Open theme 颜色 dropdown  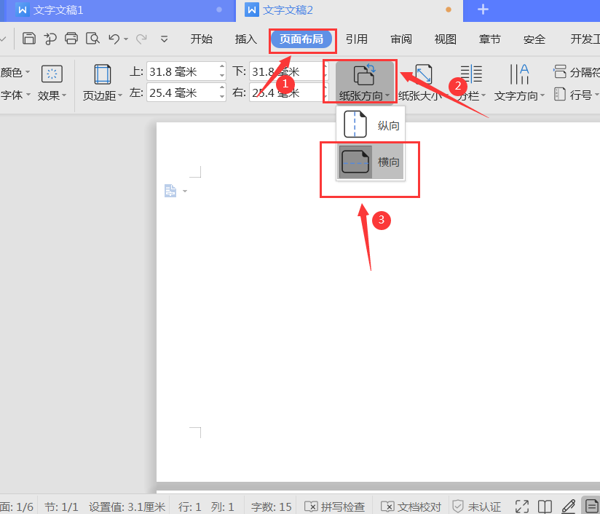pyautogui.click(x=15, y=72)
